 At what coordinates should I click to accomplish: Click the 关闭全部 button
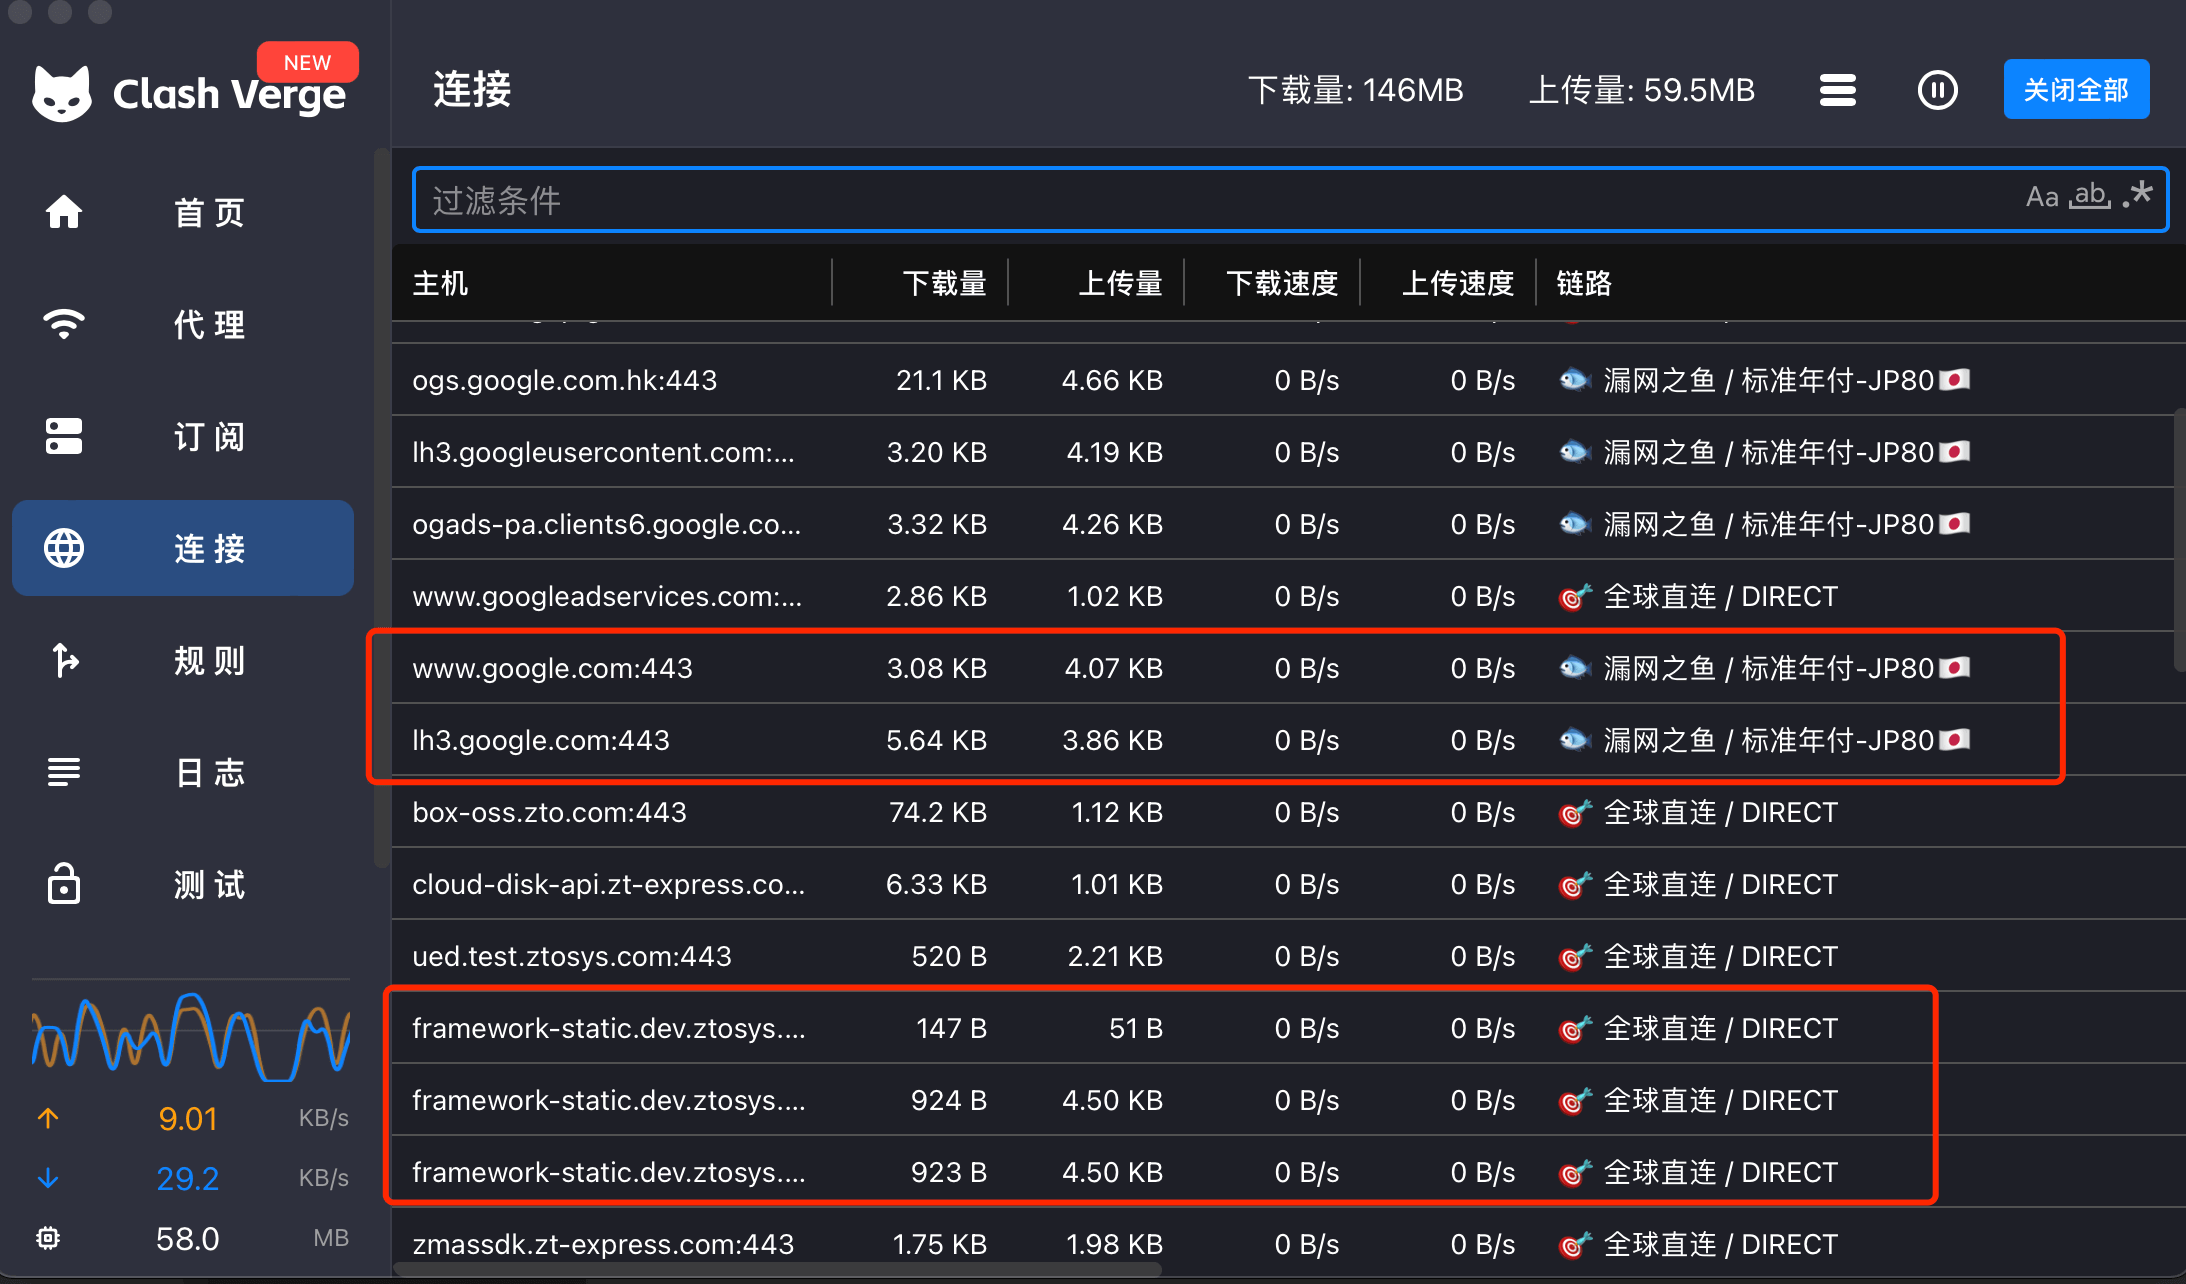[2076, 90]
